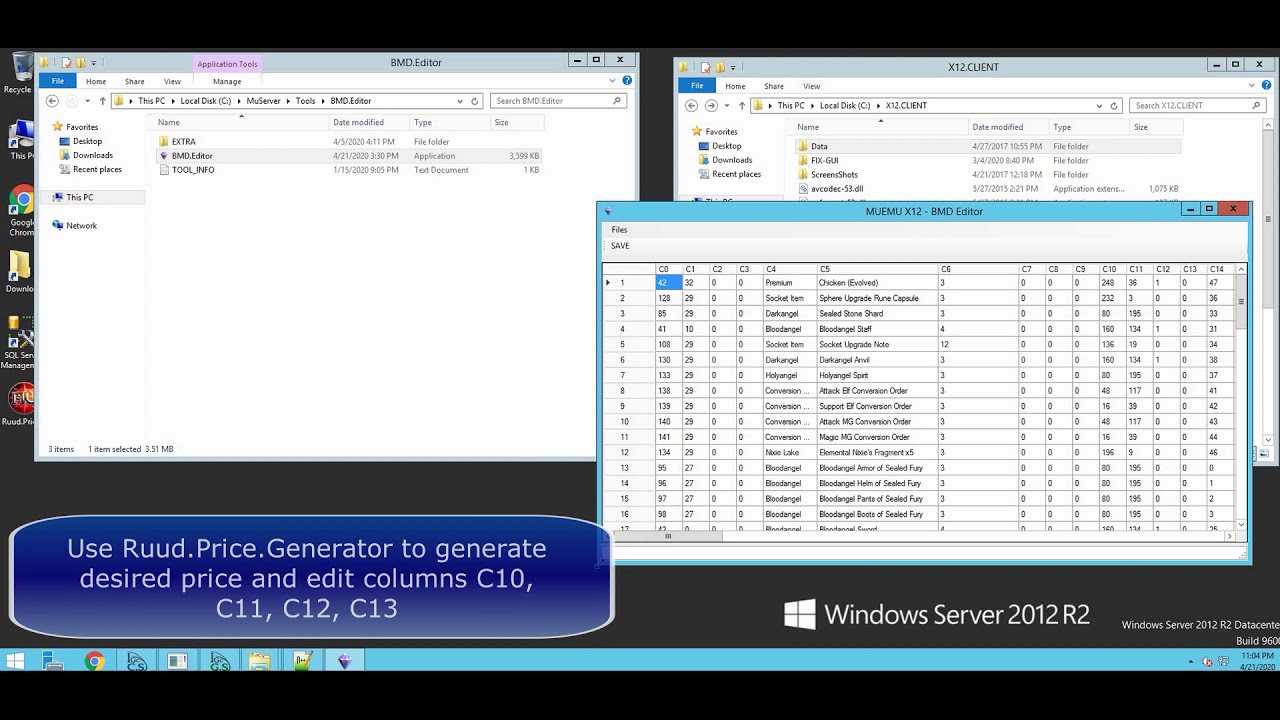Open Share tab in BMD.Editor explorer window
The image size is (1280, 720).
point(135,81)
